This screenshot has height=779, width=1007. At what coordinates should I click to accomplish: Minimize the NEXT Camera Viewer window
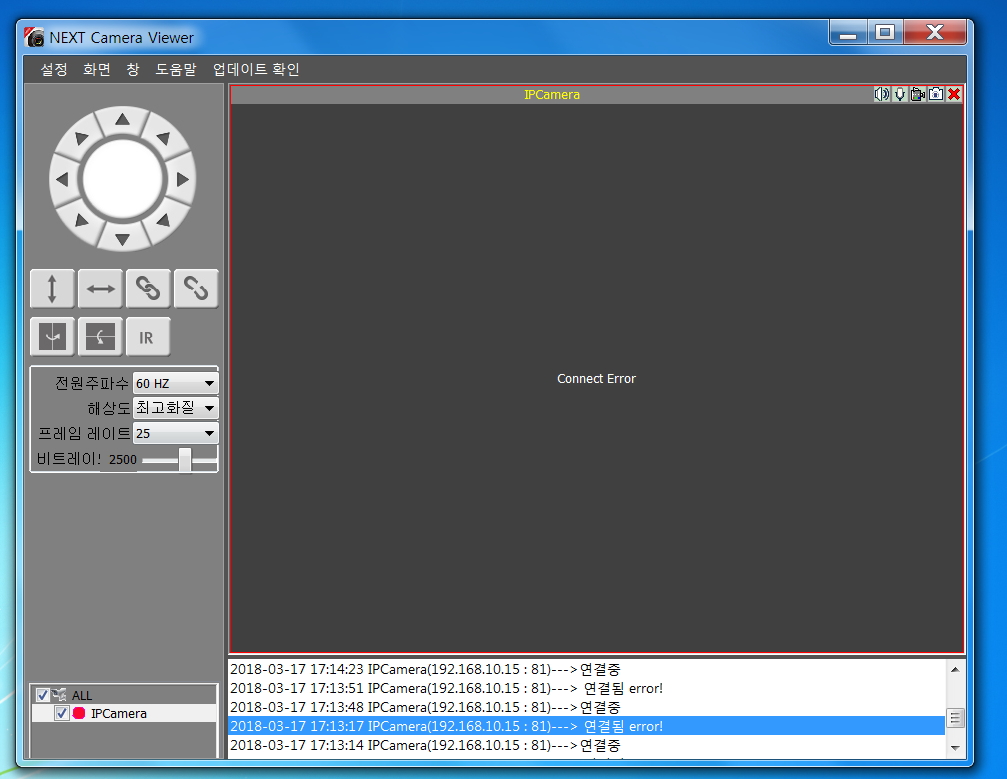(x=848, y=32)
